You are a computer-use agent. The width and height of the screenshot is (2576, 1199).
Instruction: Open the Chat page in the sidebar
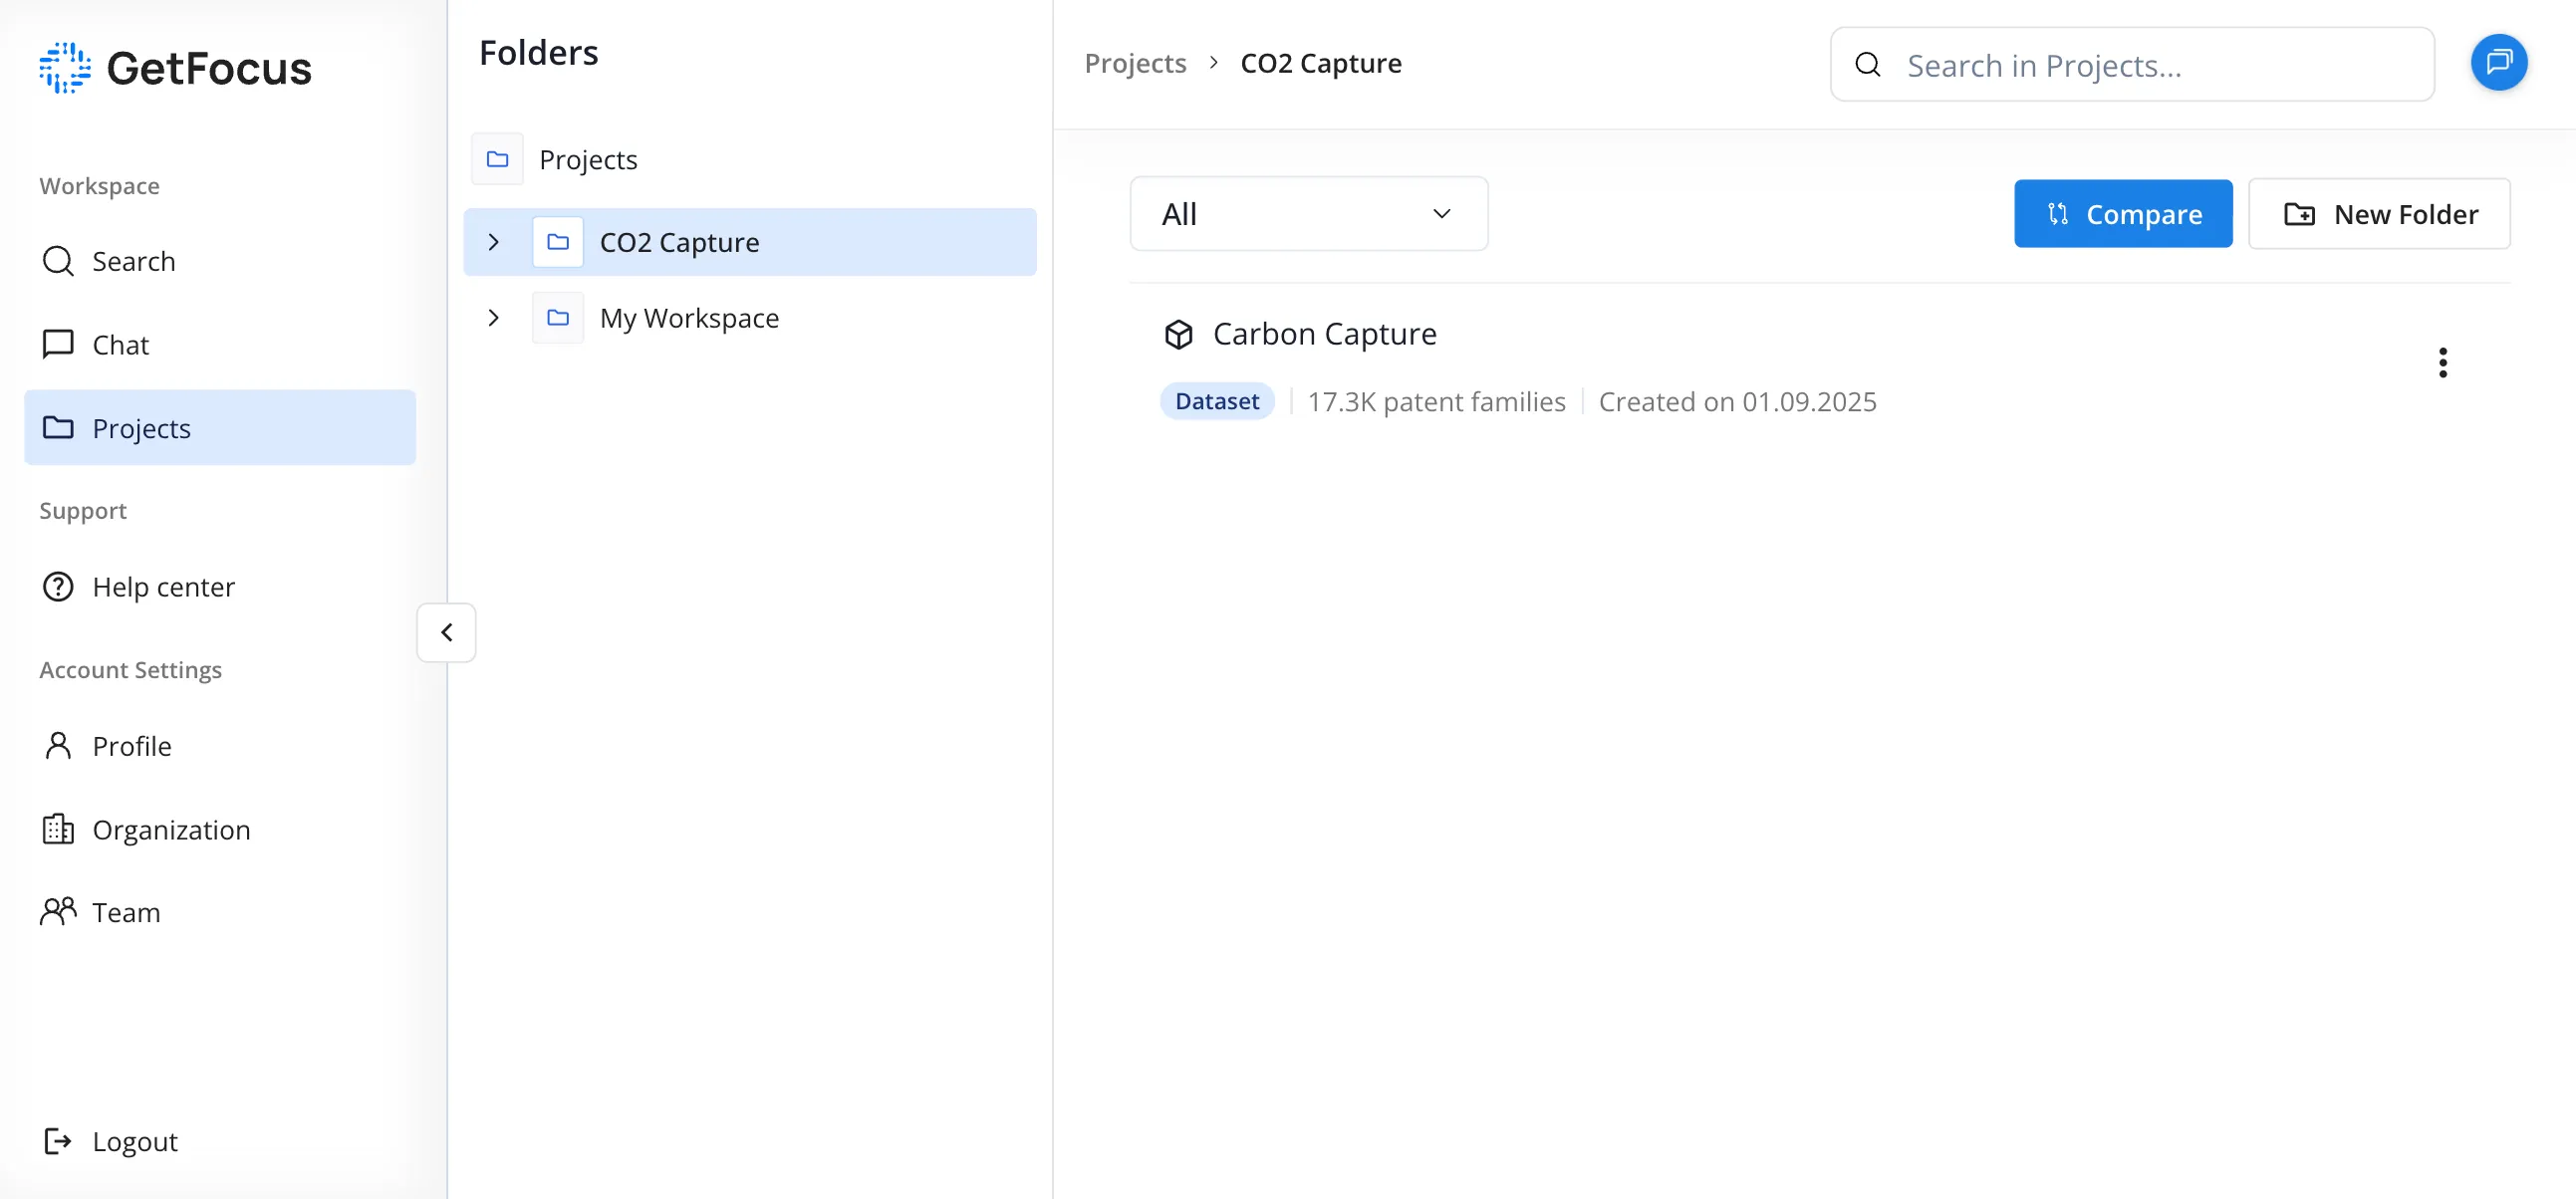(220, 345)
